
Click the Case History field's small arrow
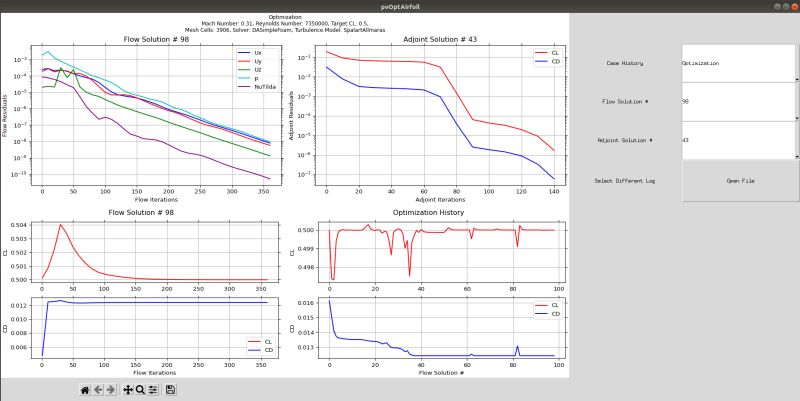(x=797, y=80)
